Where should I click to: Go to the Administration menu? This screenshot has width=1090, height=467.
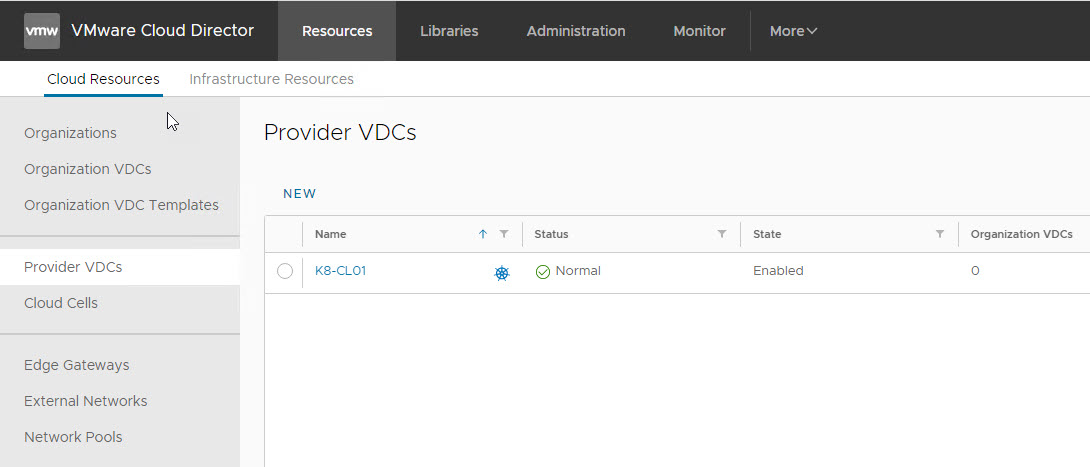[576, 31]
